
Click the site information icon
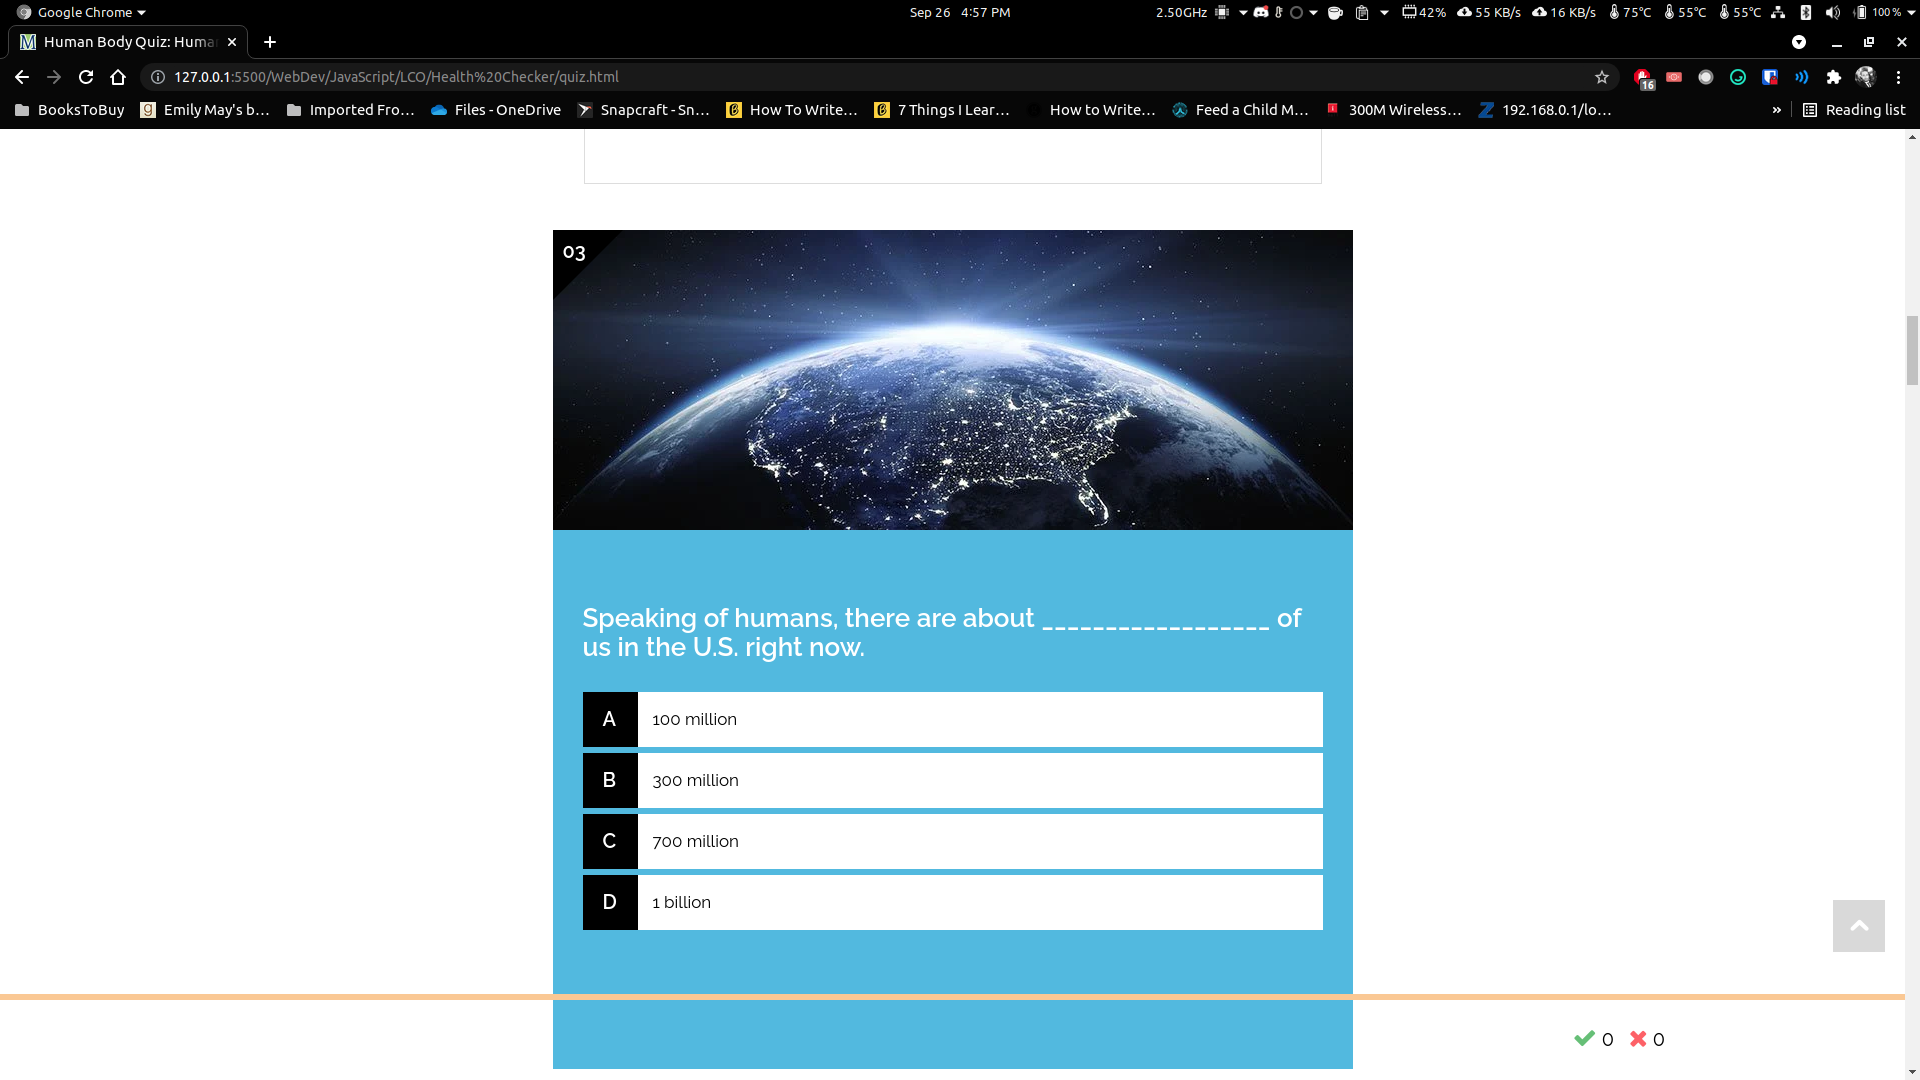[x=157, y=77]
